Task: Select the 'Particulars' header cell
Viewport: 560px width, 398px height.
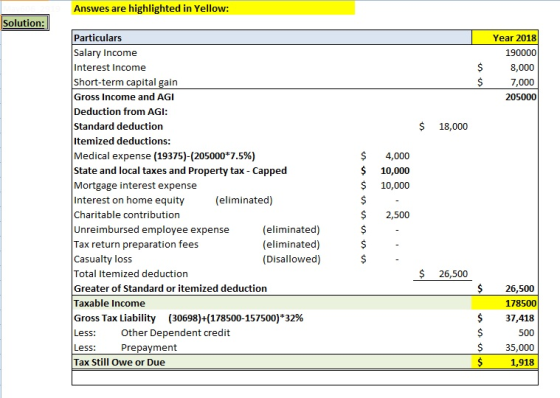Action: [x=271, y=38]
